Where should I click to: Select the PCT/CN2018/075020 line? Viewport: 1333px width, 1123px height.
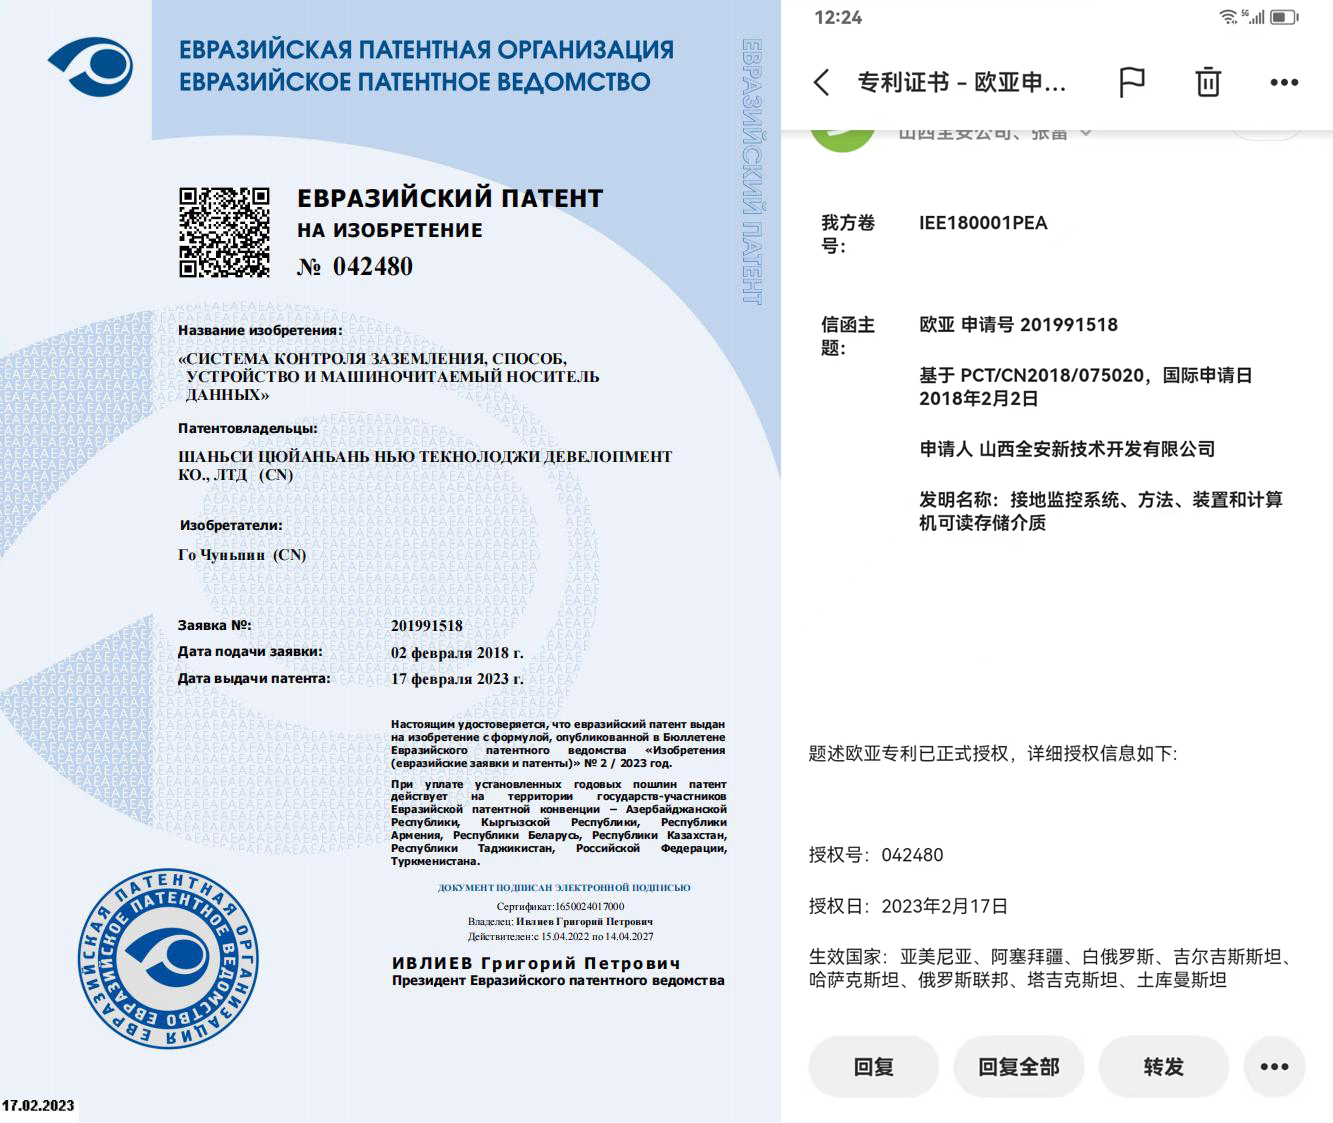(1085, 387)
